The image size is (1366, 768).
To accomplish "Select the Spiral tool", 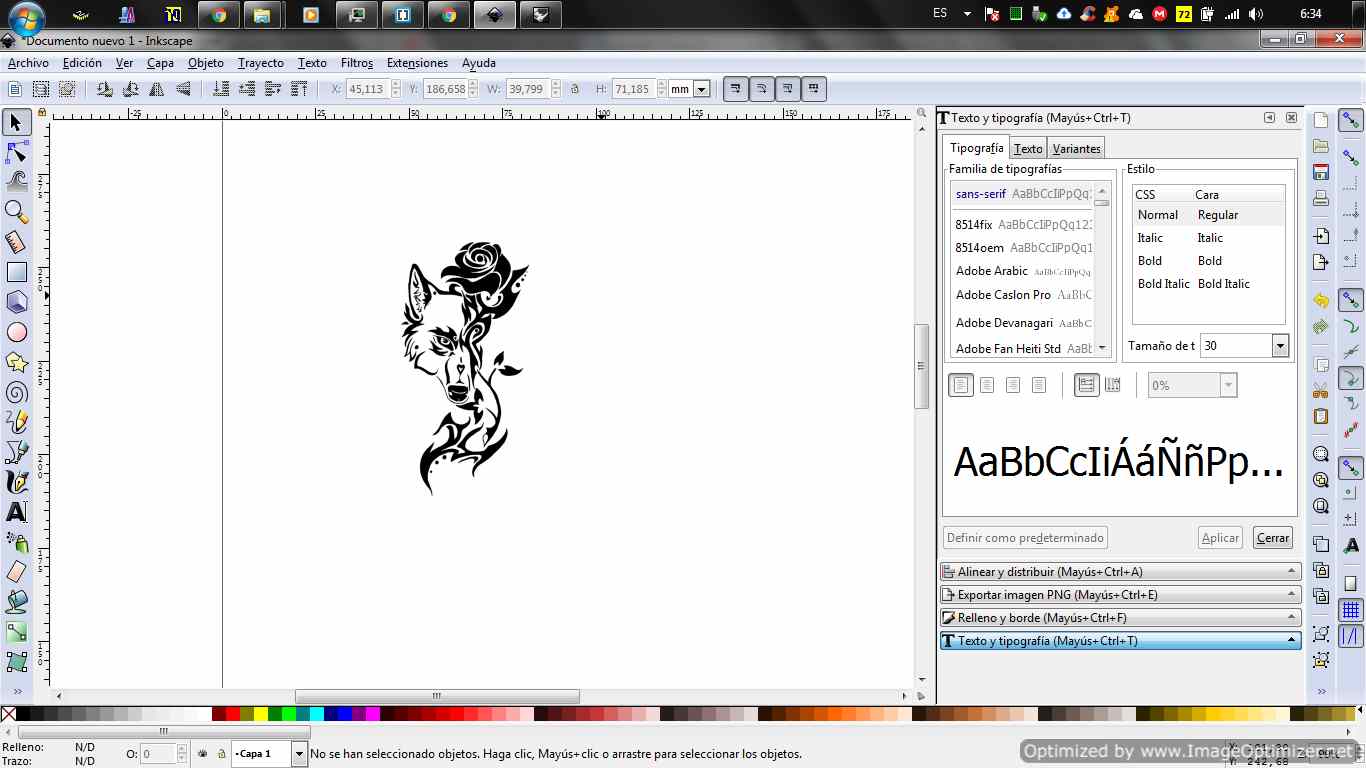I will (x=16, y=392).
